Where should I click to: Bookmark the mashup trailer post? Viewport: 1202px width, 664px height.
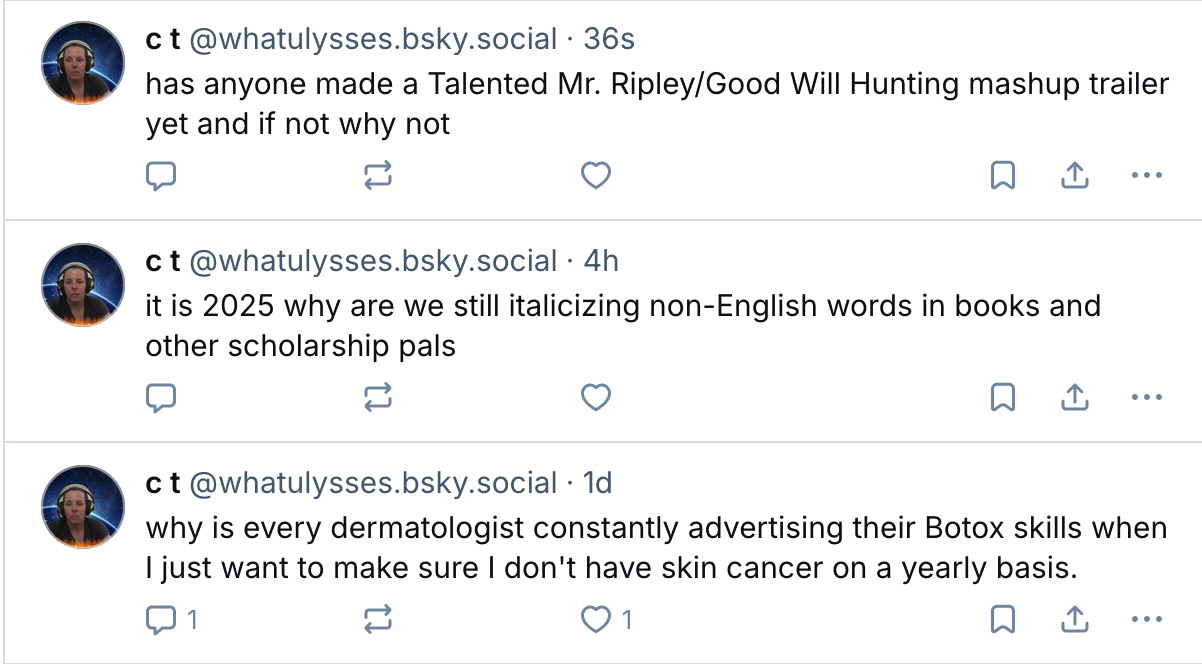point(1002,177)
